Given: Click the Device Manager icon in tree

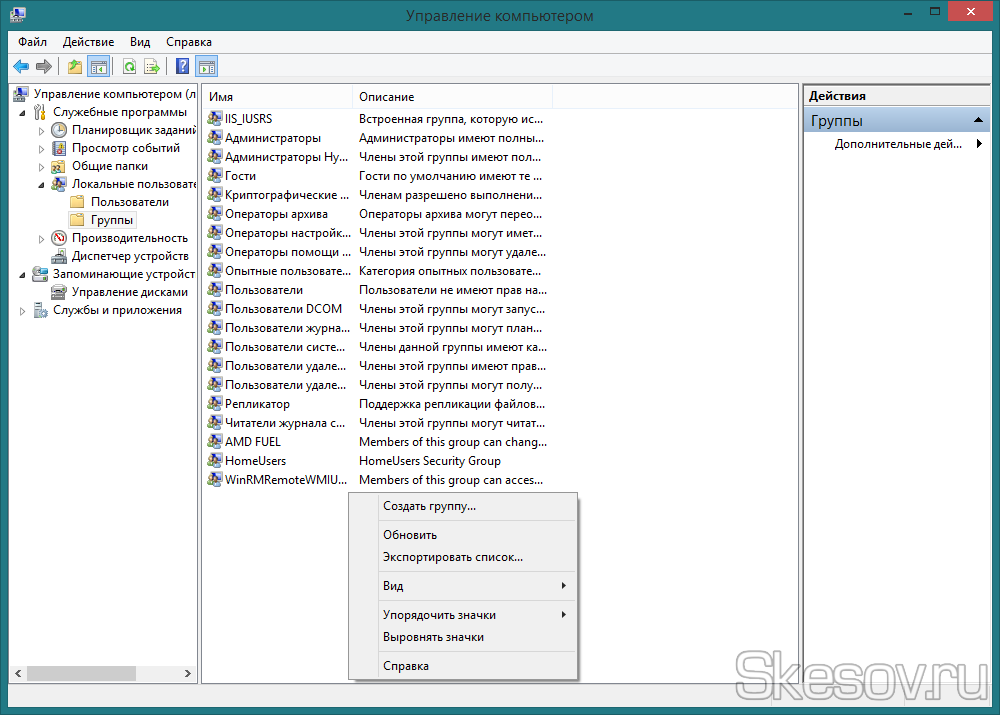Looking at the screenshot, I should [x=60, y=256].
